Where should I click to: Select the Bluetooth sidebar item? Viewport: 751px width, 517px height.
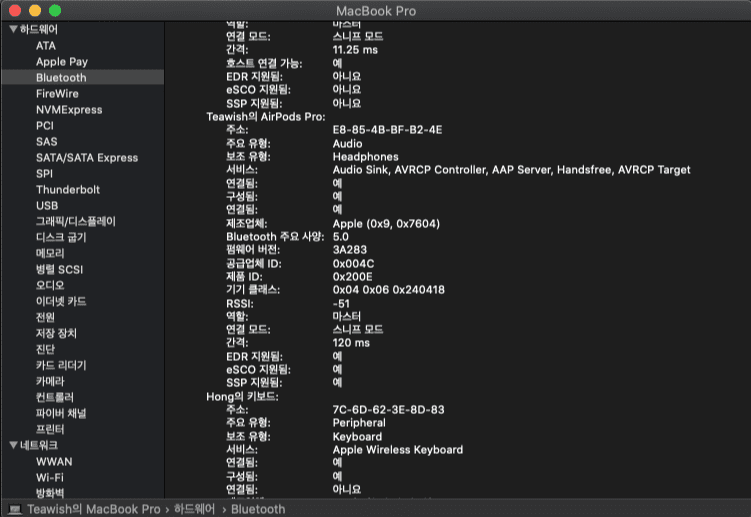[x=61, y=78]
